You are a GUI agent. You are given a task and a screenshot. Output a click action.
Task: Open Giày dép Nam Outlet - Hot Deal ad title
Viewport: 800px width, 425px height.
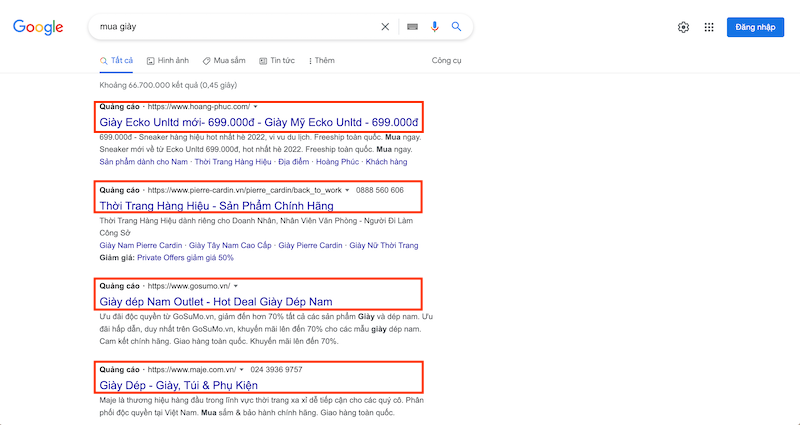point(216,302)
